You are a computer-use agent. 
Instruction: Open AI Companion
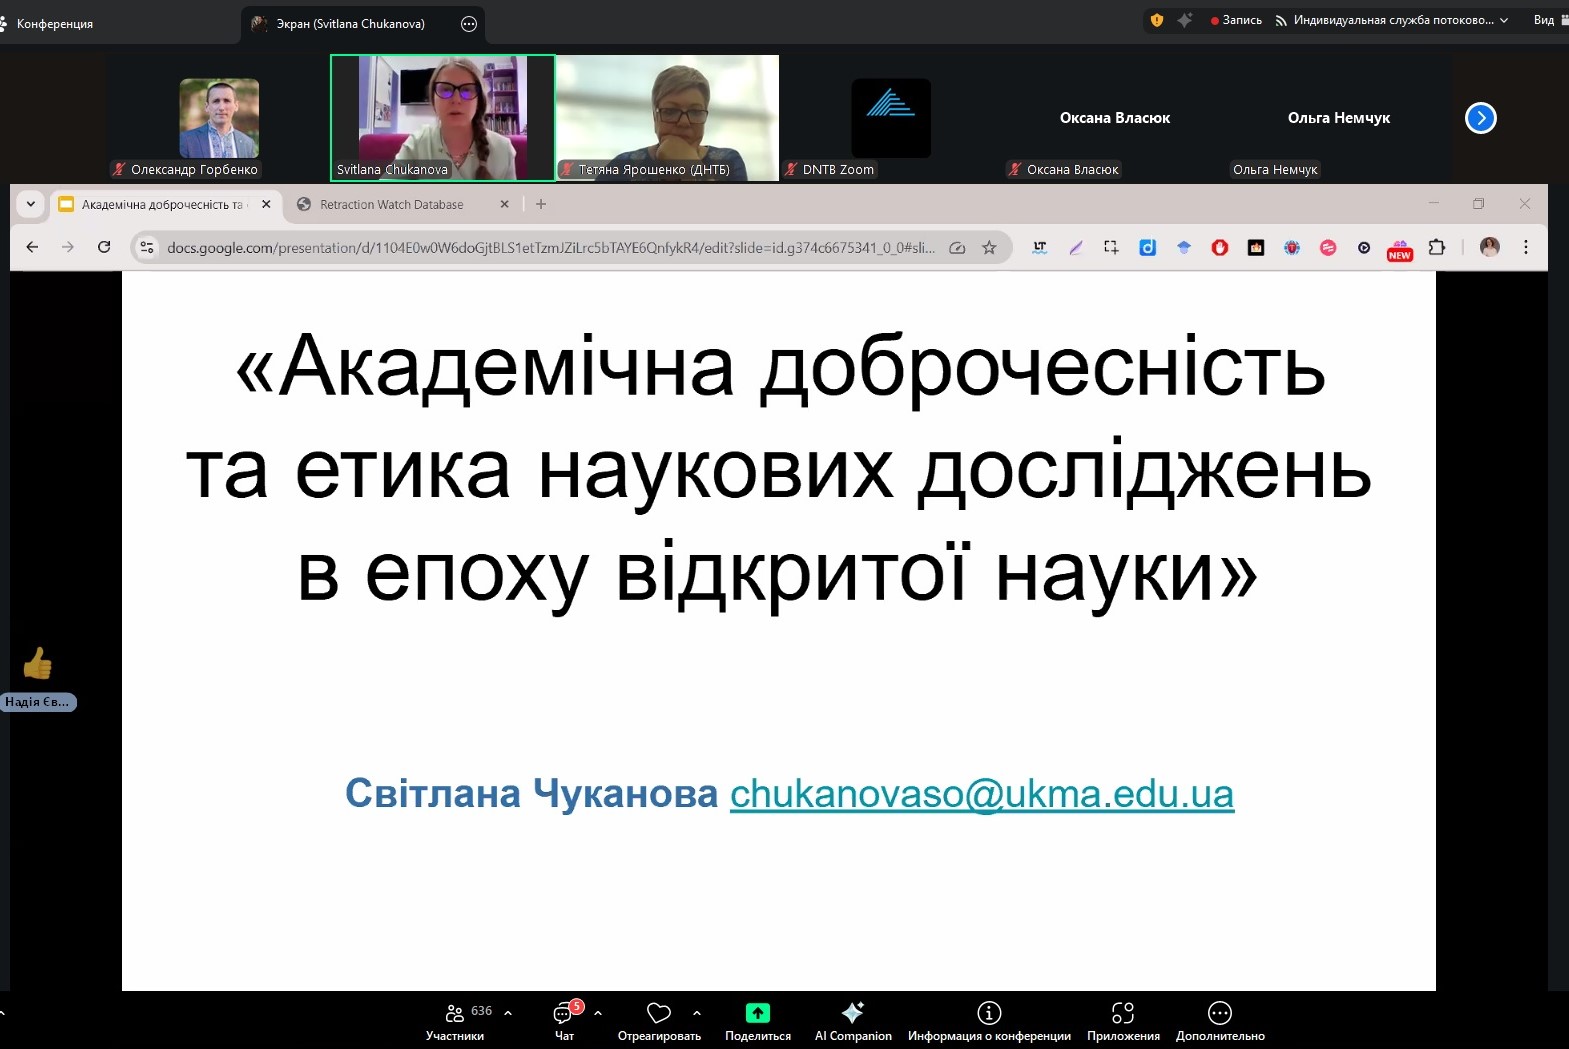[x=853, y=1021]
